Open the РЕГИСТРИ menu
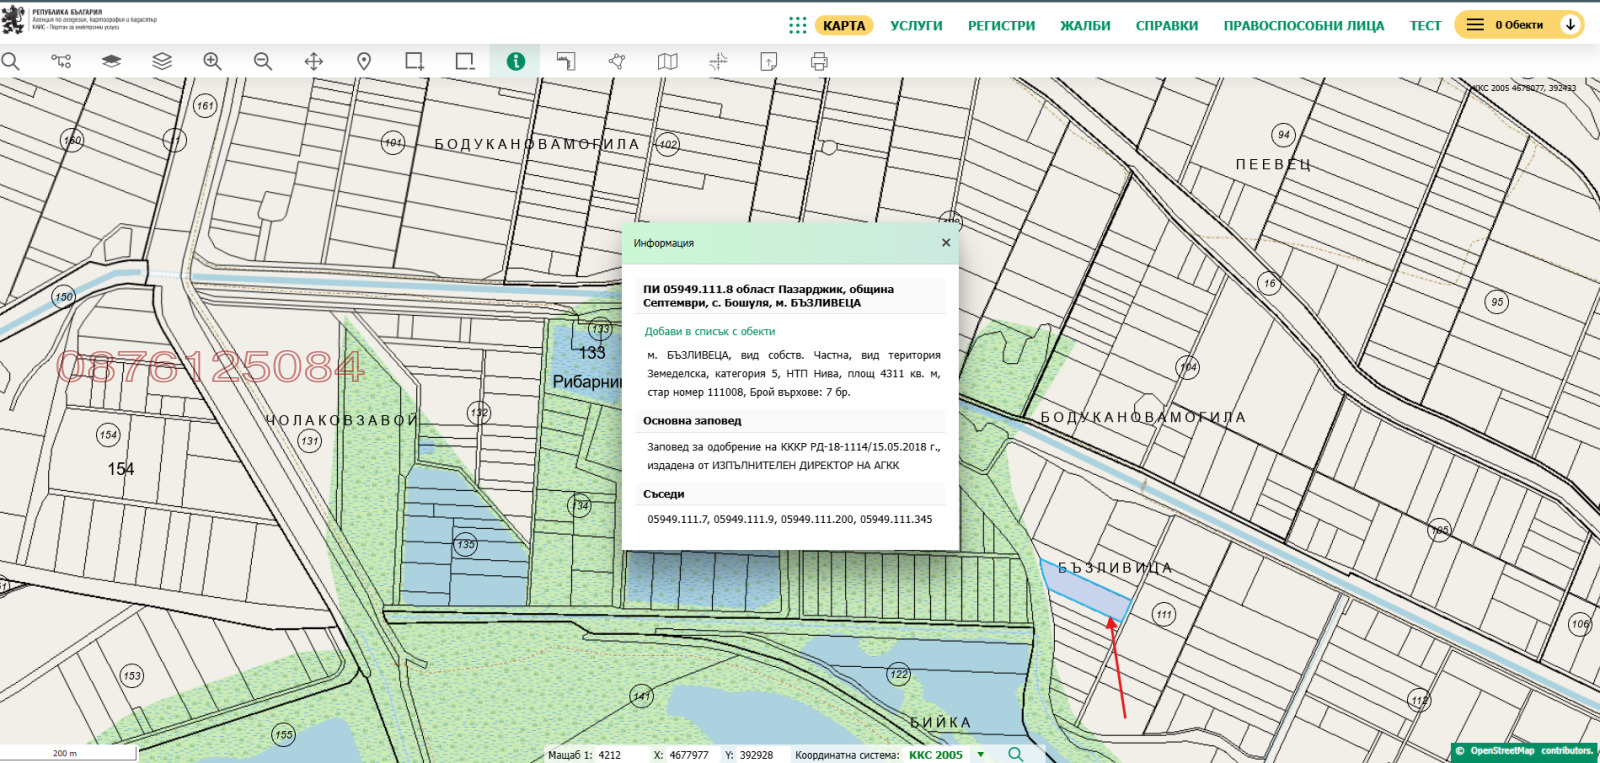Screen dimensions: 1600x763 [x=1001, y=25]
